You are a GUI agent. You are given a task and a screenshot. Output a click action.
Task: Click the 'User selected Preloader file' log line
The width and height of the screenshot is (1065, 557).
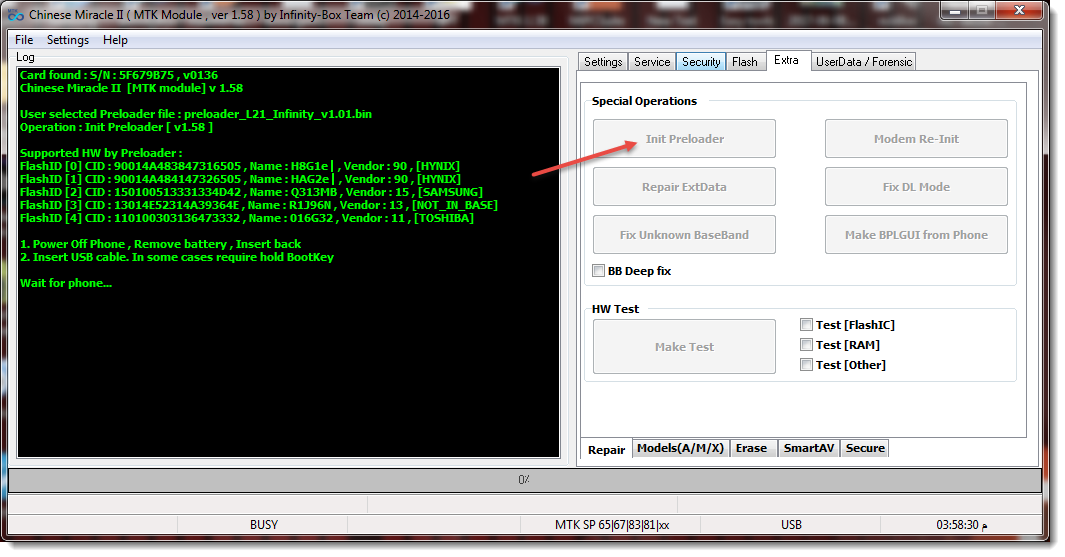click(196, 114)
